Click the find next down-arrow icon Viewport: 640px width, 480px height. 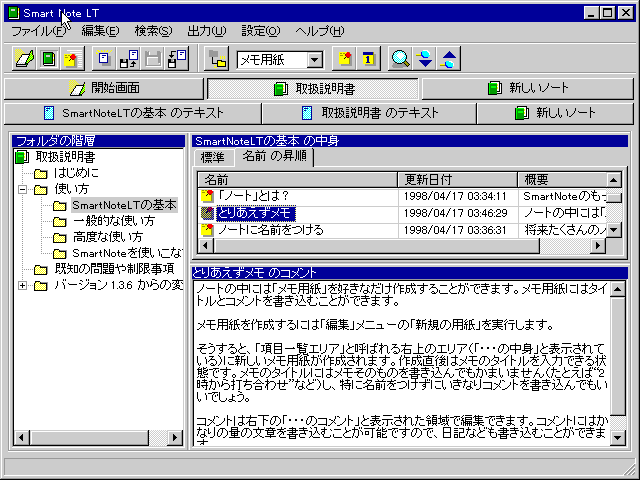(424, 59)
